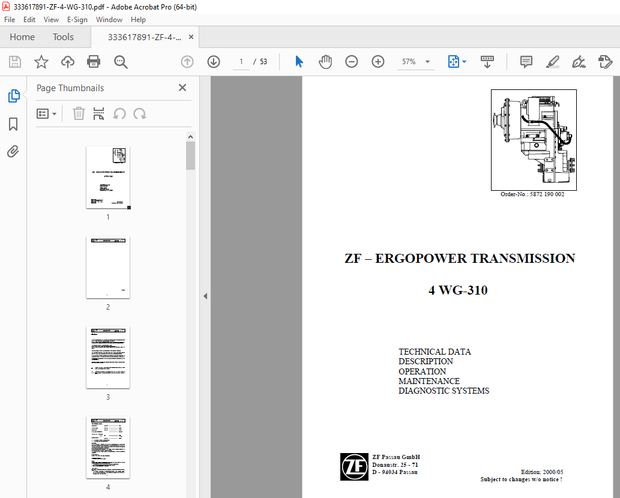Select page 2 thumbnail
This screenshot has height=498, width=620.
(108, 268)
